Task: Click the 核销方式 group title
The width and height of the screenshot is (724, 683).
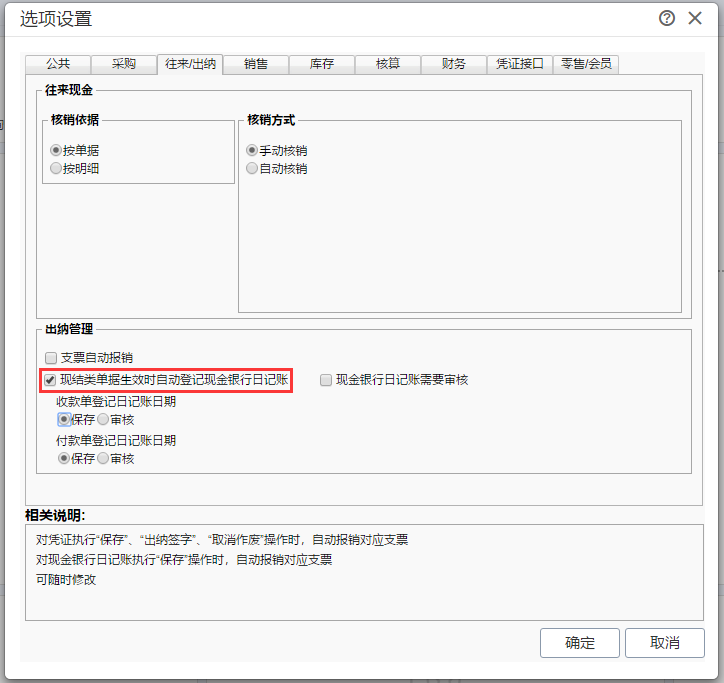Action: [271, 120]
